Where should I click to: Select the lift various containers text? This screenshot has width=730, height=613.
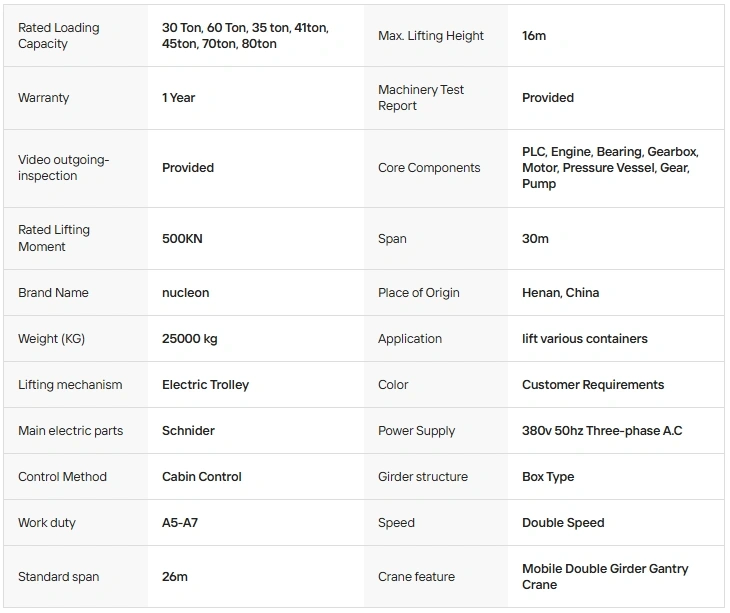coord(585,339)
